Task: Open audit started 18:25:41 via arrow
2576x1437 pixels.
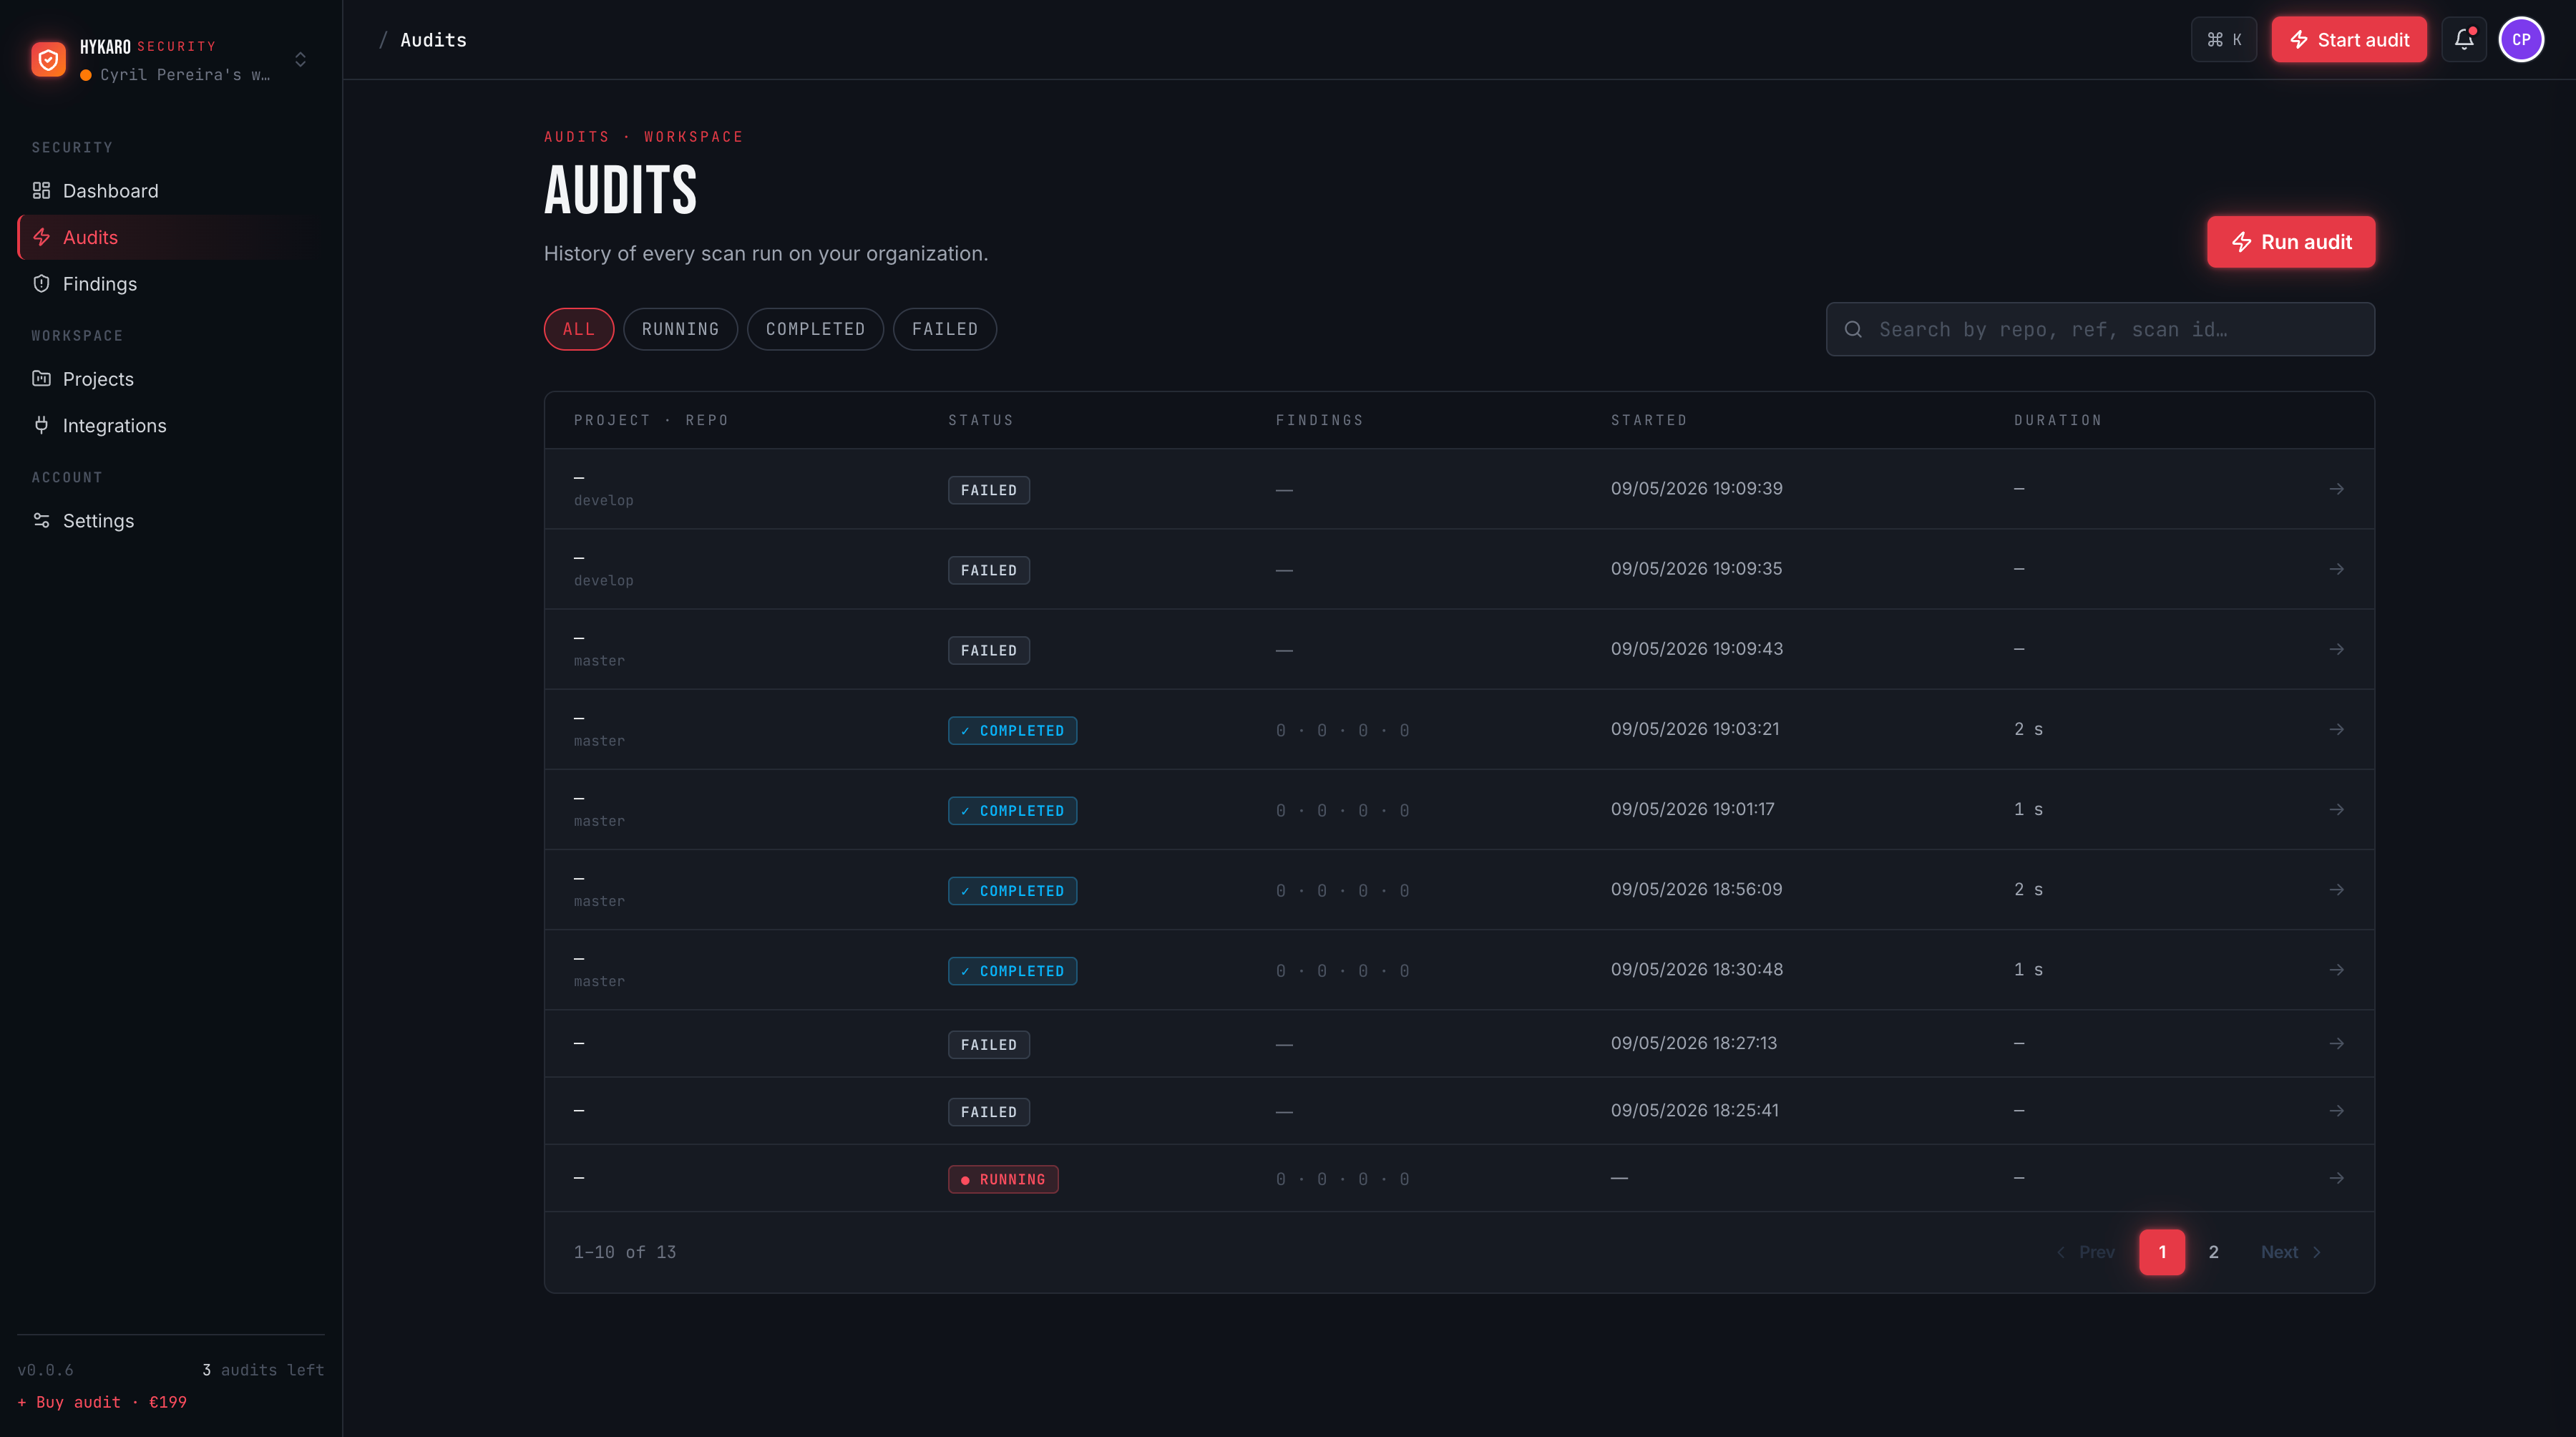Action: [2337, 1111]
